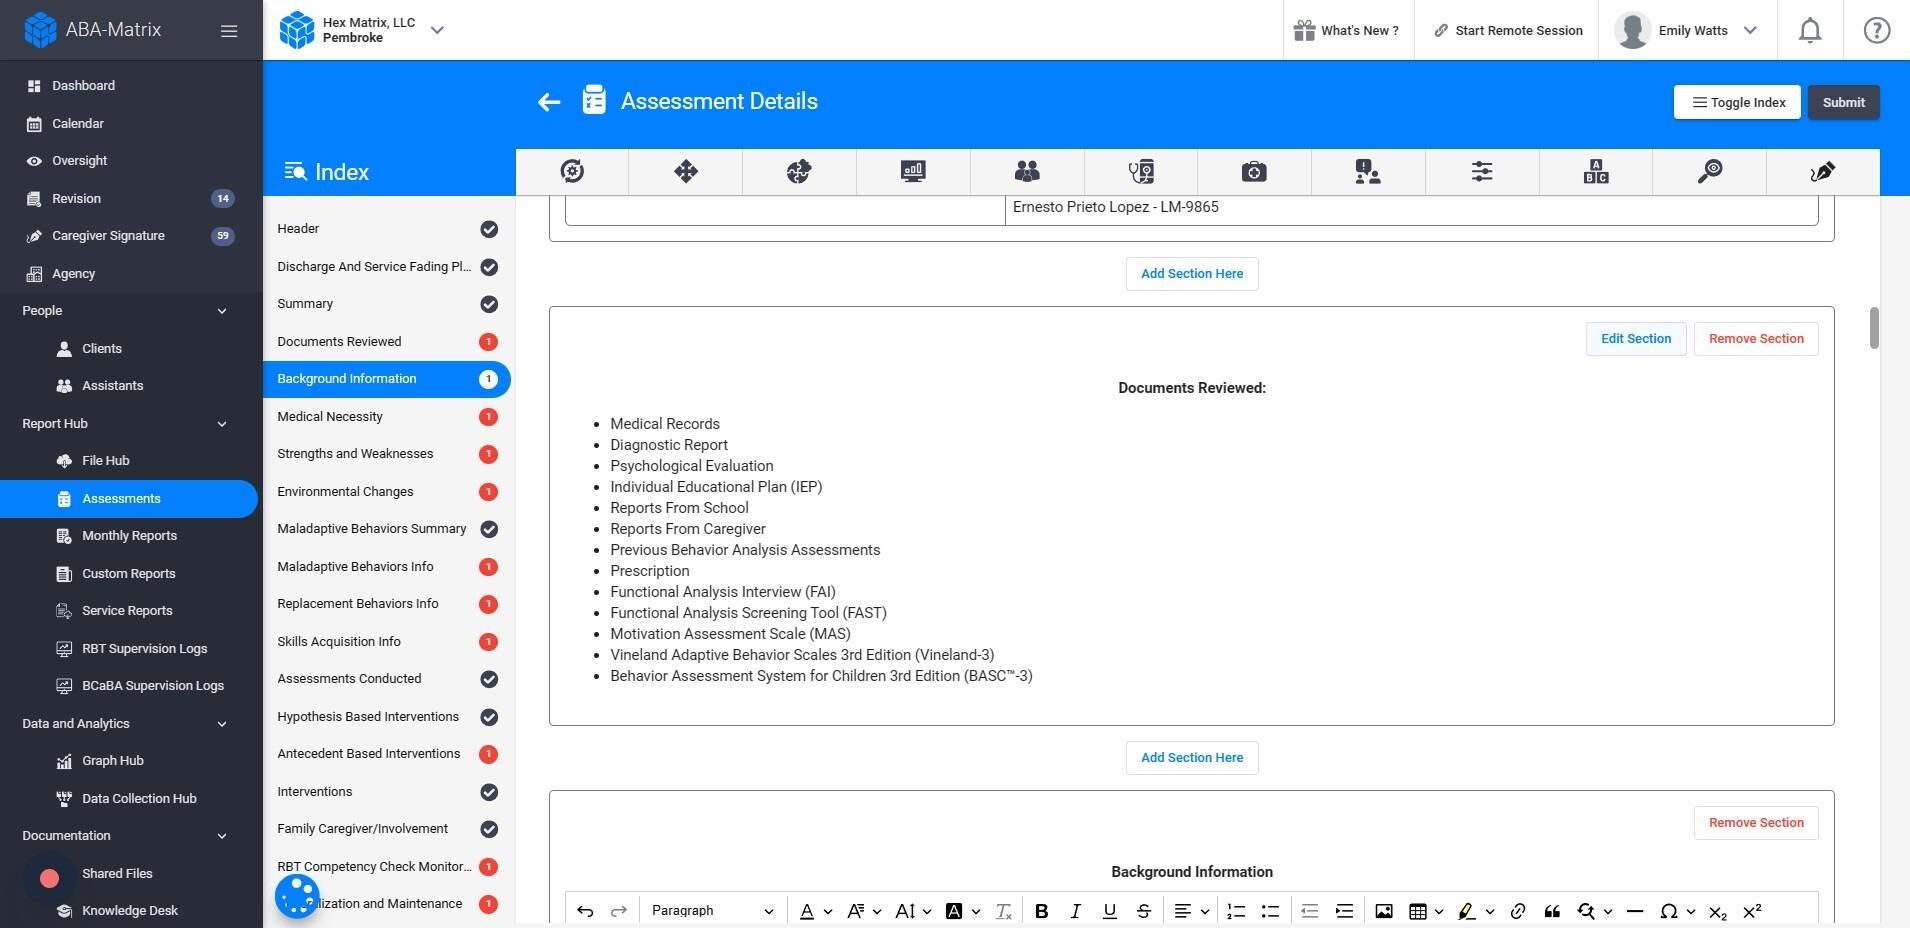Open the person alert icon tab

click(1368, 171)
